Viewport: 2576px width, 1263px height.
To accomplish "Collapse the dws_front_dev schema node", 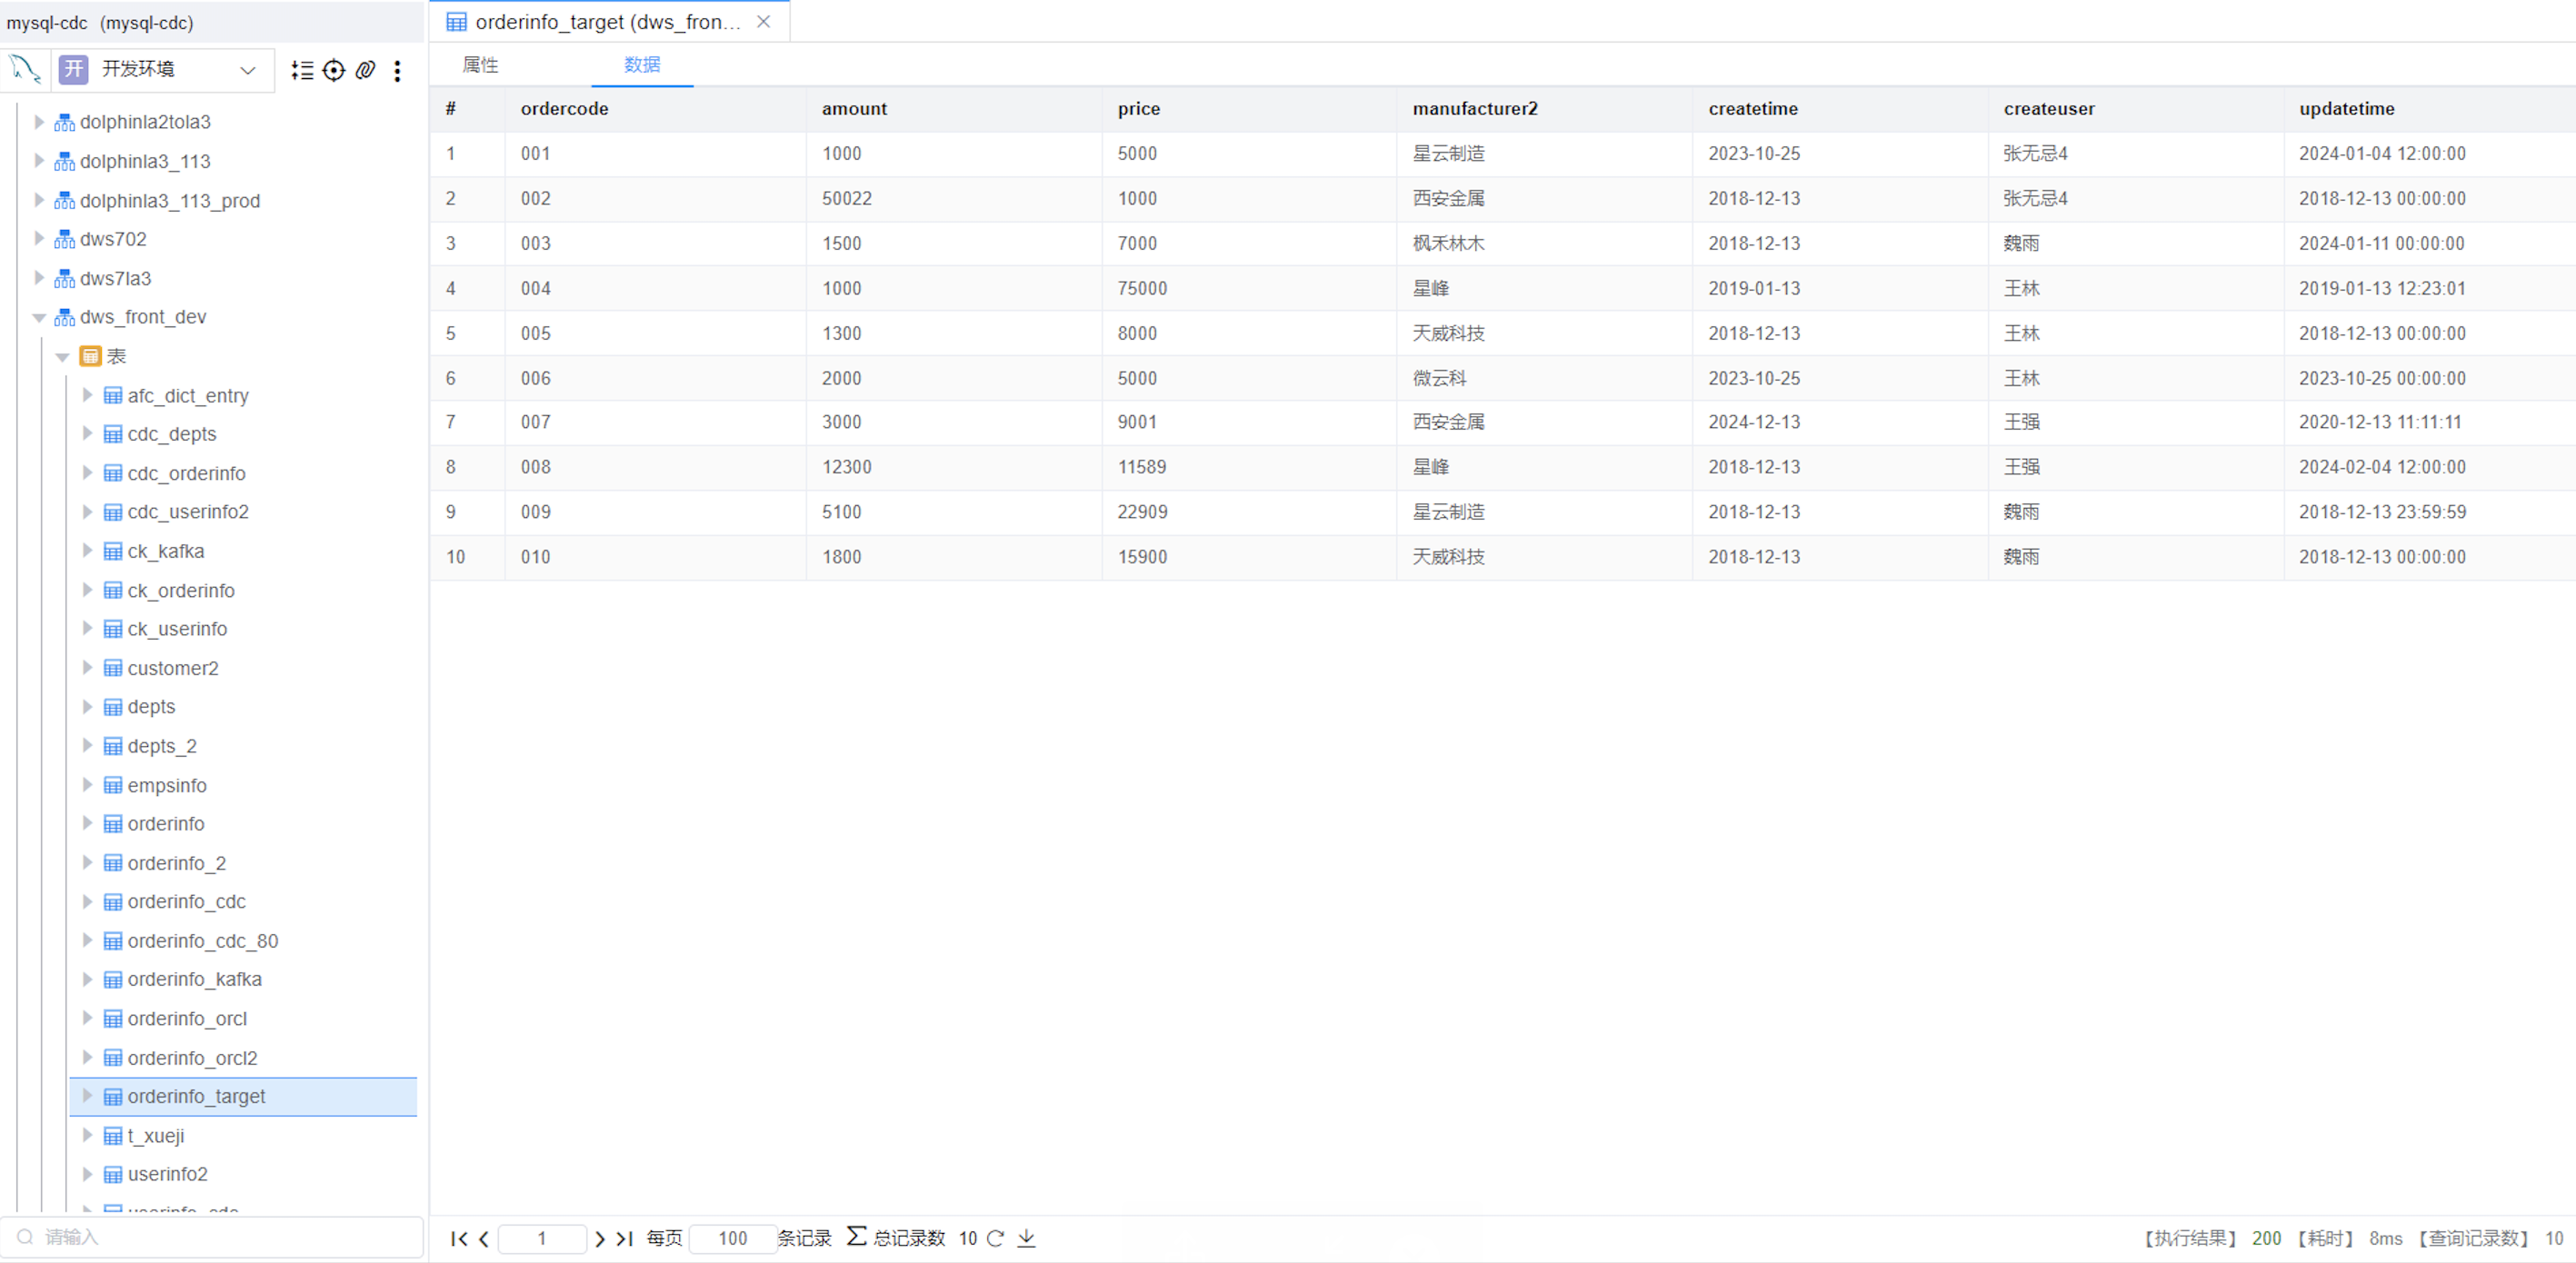I will [39, 318].
